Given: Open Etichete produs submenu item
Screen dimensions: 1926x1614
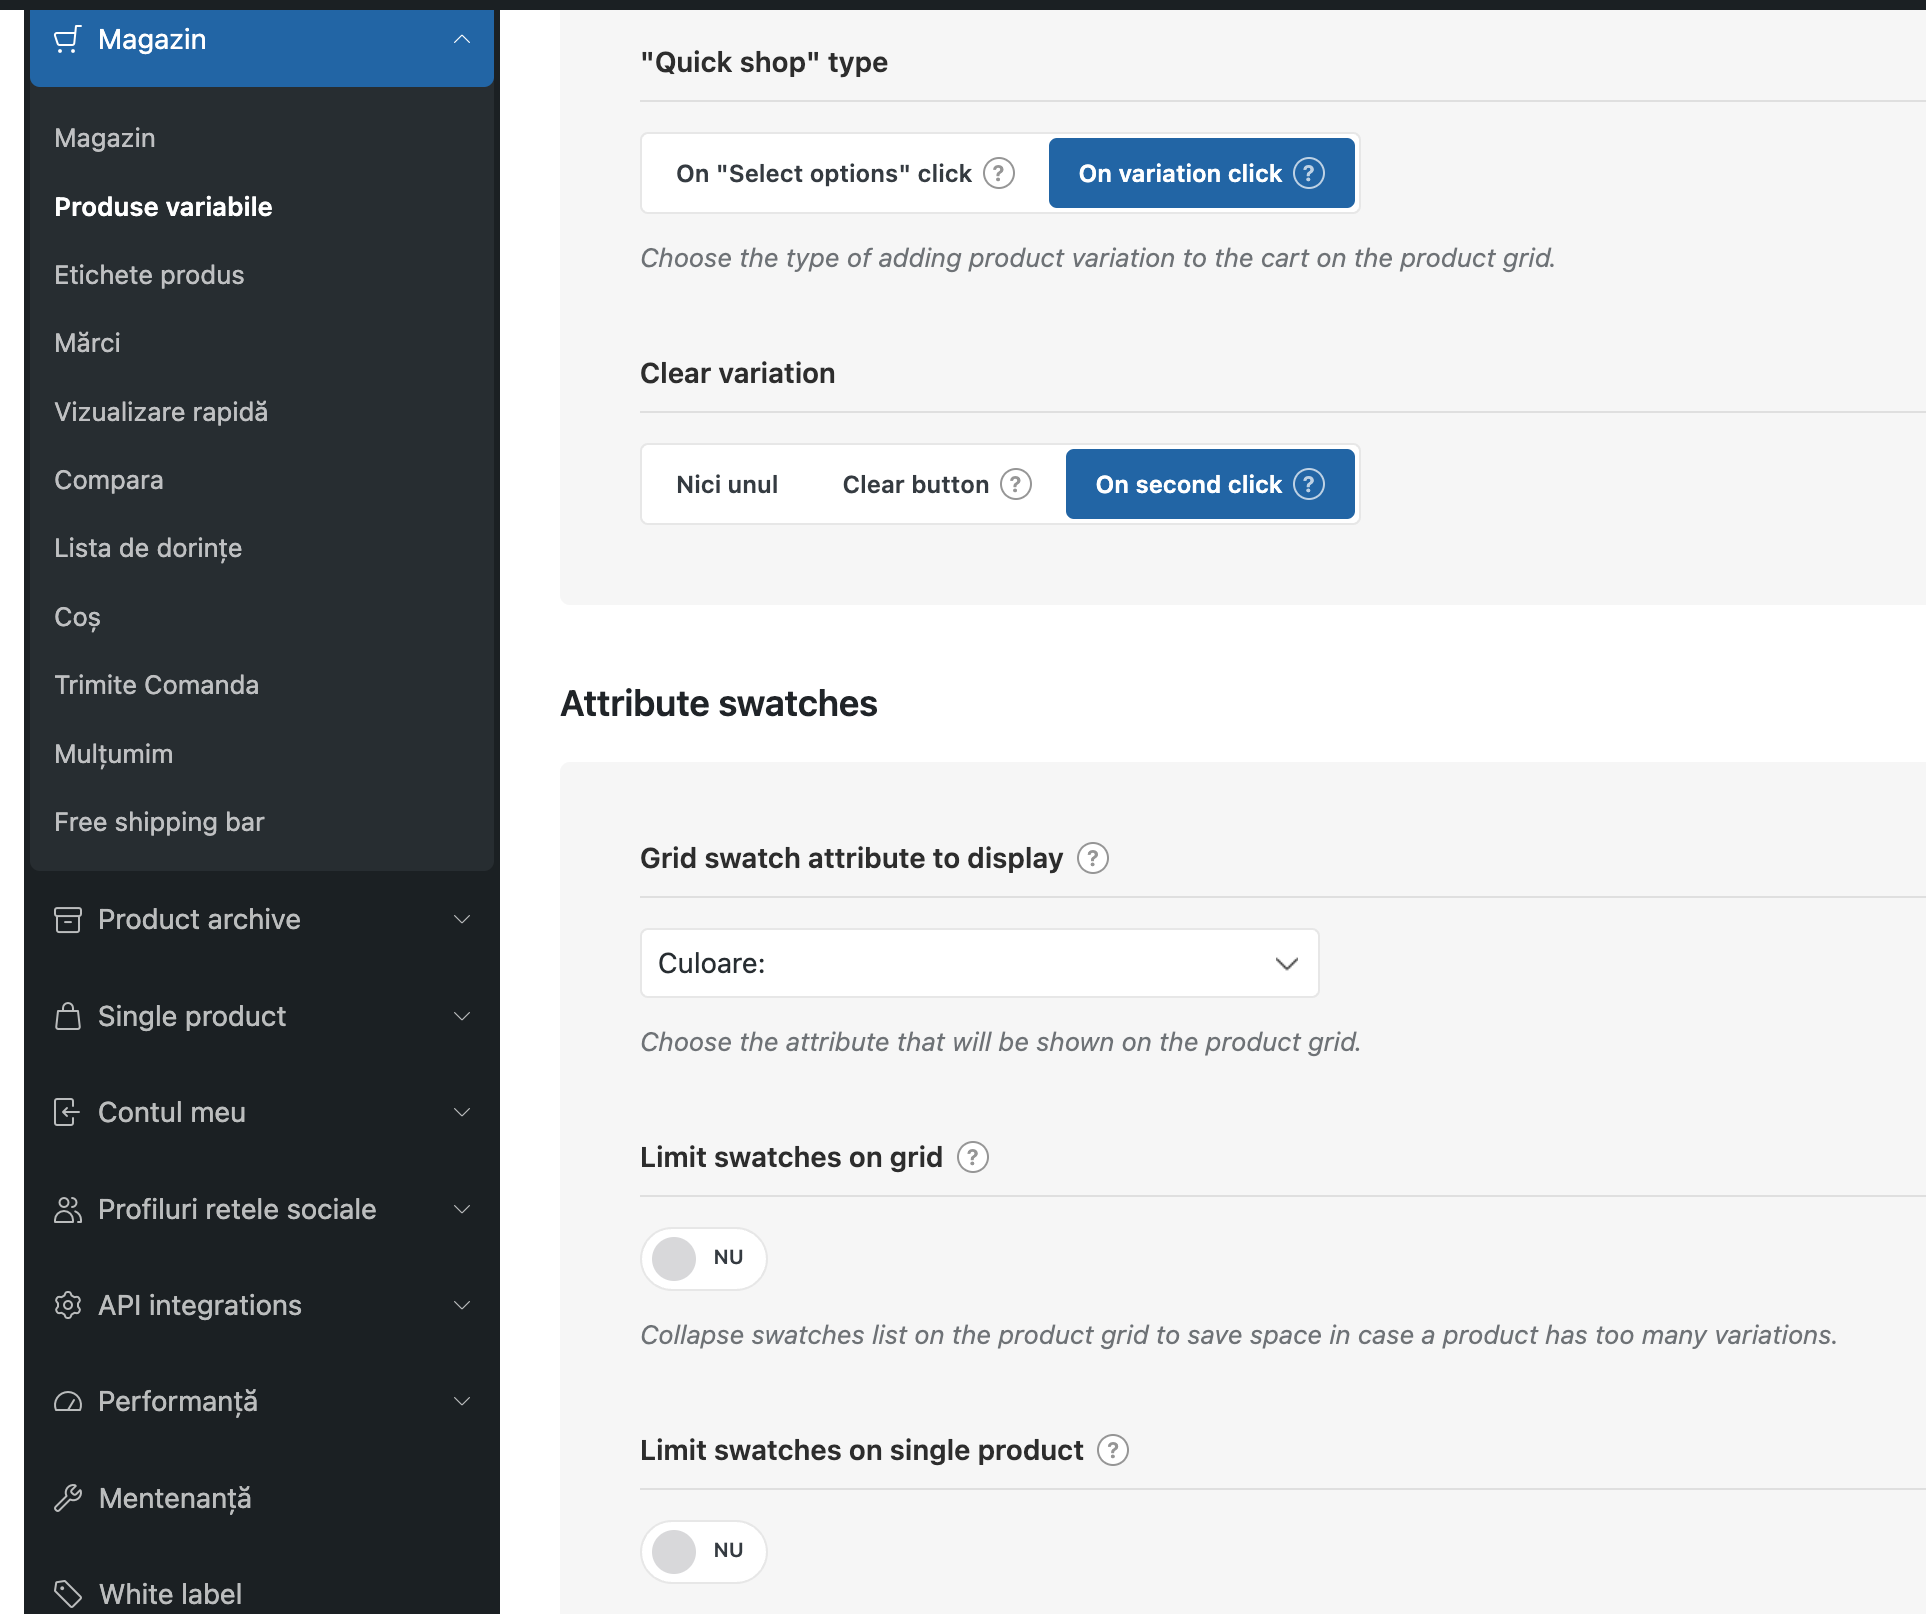Looking at the screenshot, I should [149, 275].
